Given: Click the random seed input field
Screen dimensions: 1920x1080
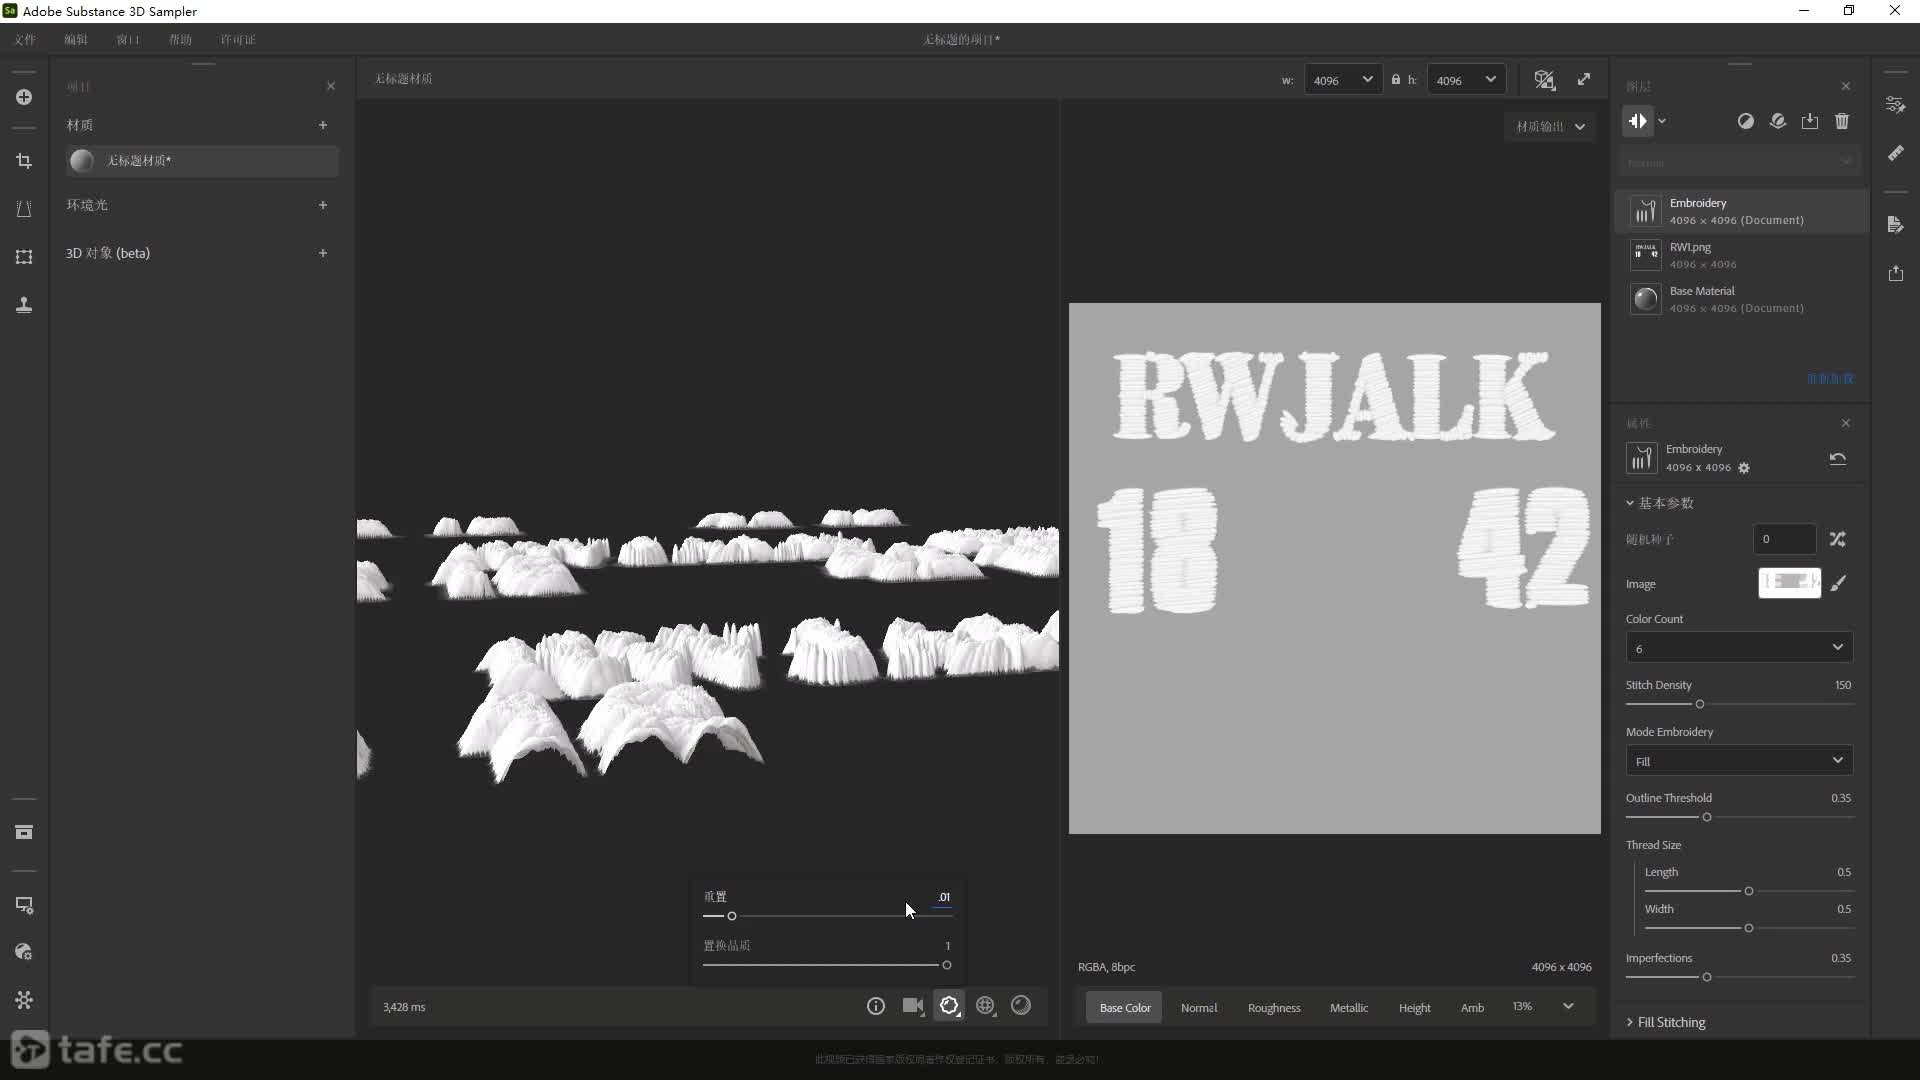Looking at the screenshot, I should 1785,539.
